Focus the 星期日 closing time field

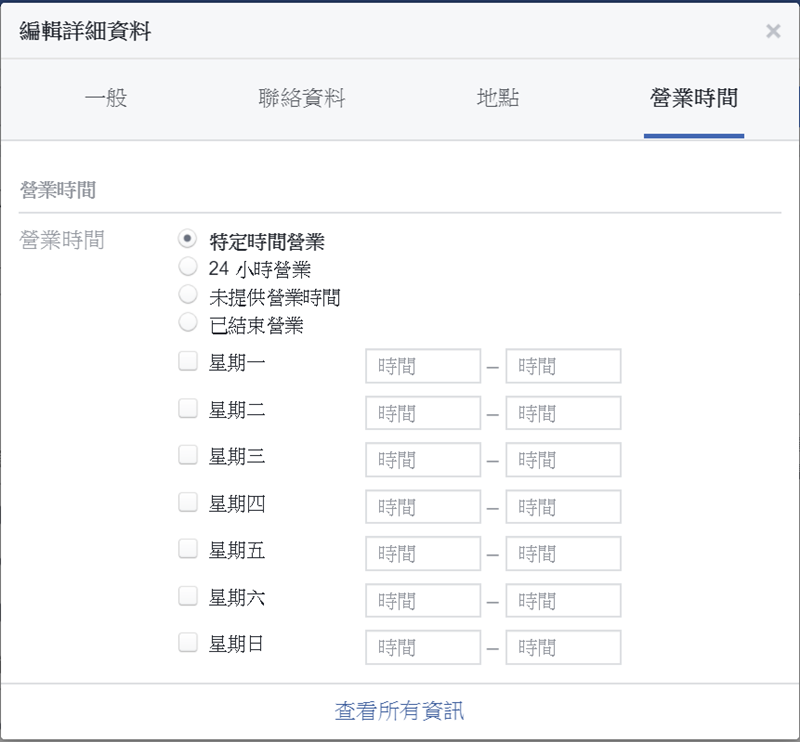[x=563, y=648]
